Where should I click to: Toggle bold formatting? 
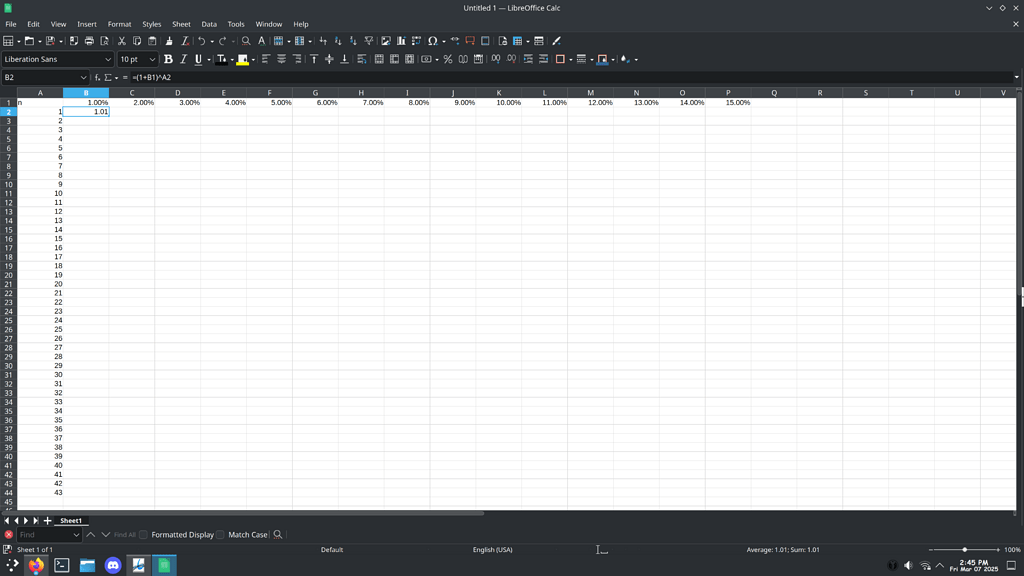tap(167, 59)
